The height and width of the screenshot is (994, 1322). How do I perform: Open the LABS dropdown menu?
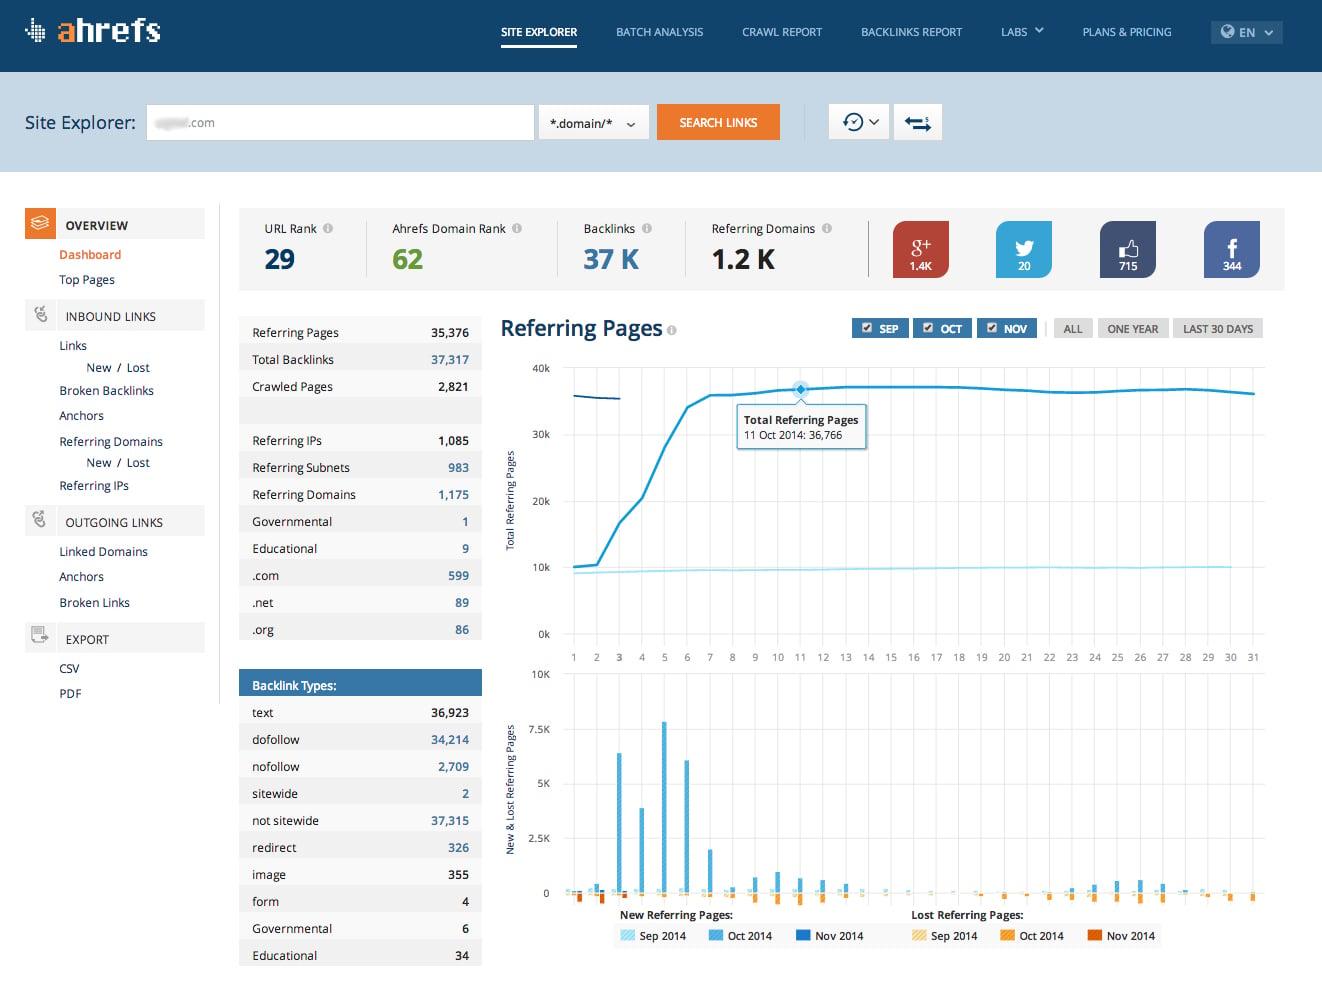[x=1021, y=31]
